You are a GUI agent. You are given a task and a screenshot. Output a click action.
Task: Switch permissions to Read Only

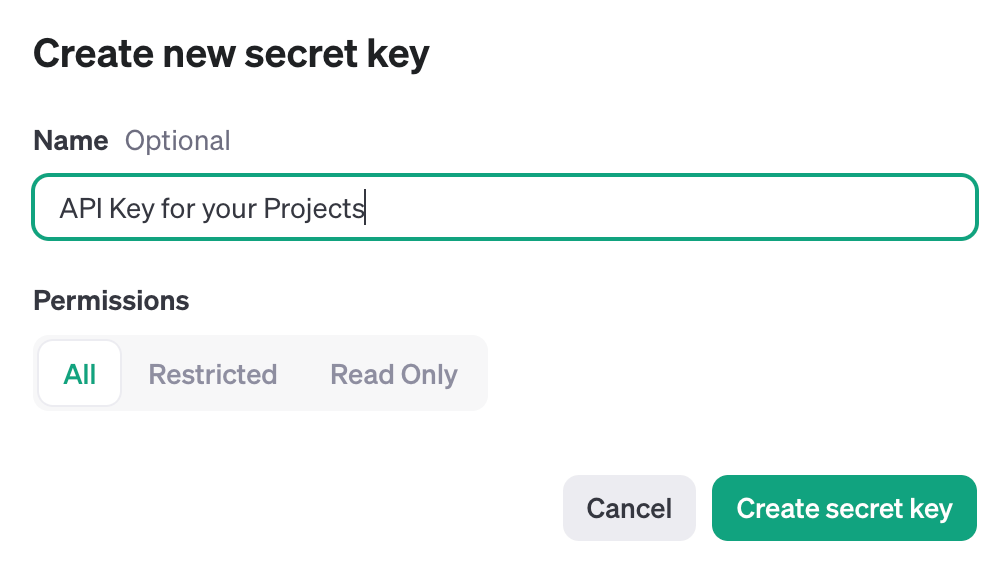394,374
